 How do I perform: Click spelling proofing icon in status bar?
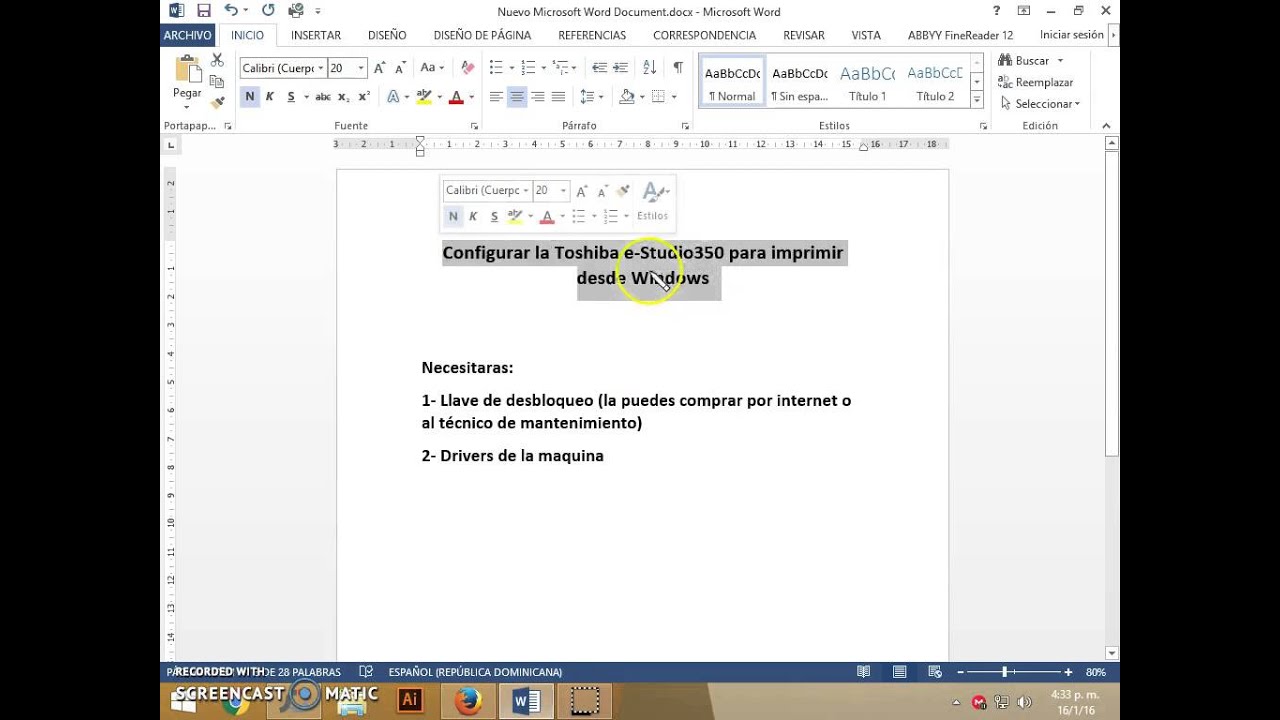[x=366, y=672]
